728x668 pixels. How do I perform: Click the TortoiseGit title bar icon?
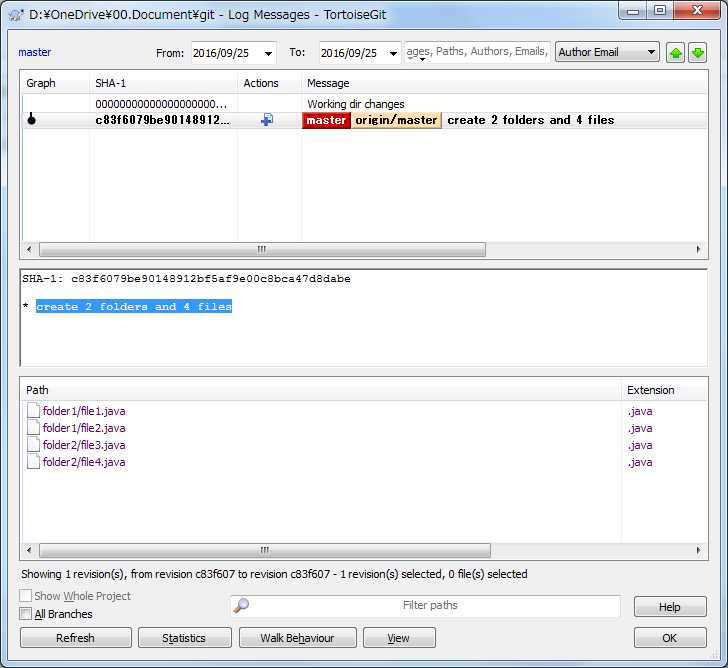[x=16, y=15]
